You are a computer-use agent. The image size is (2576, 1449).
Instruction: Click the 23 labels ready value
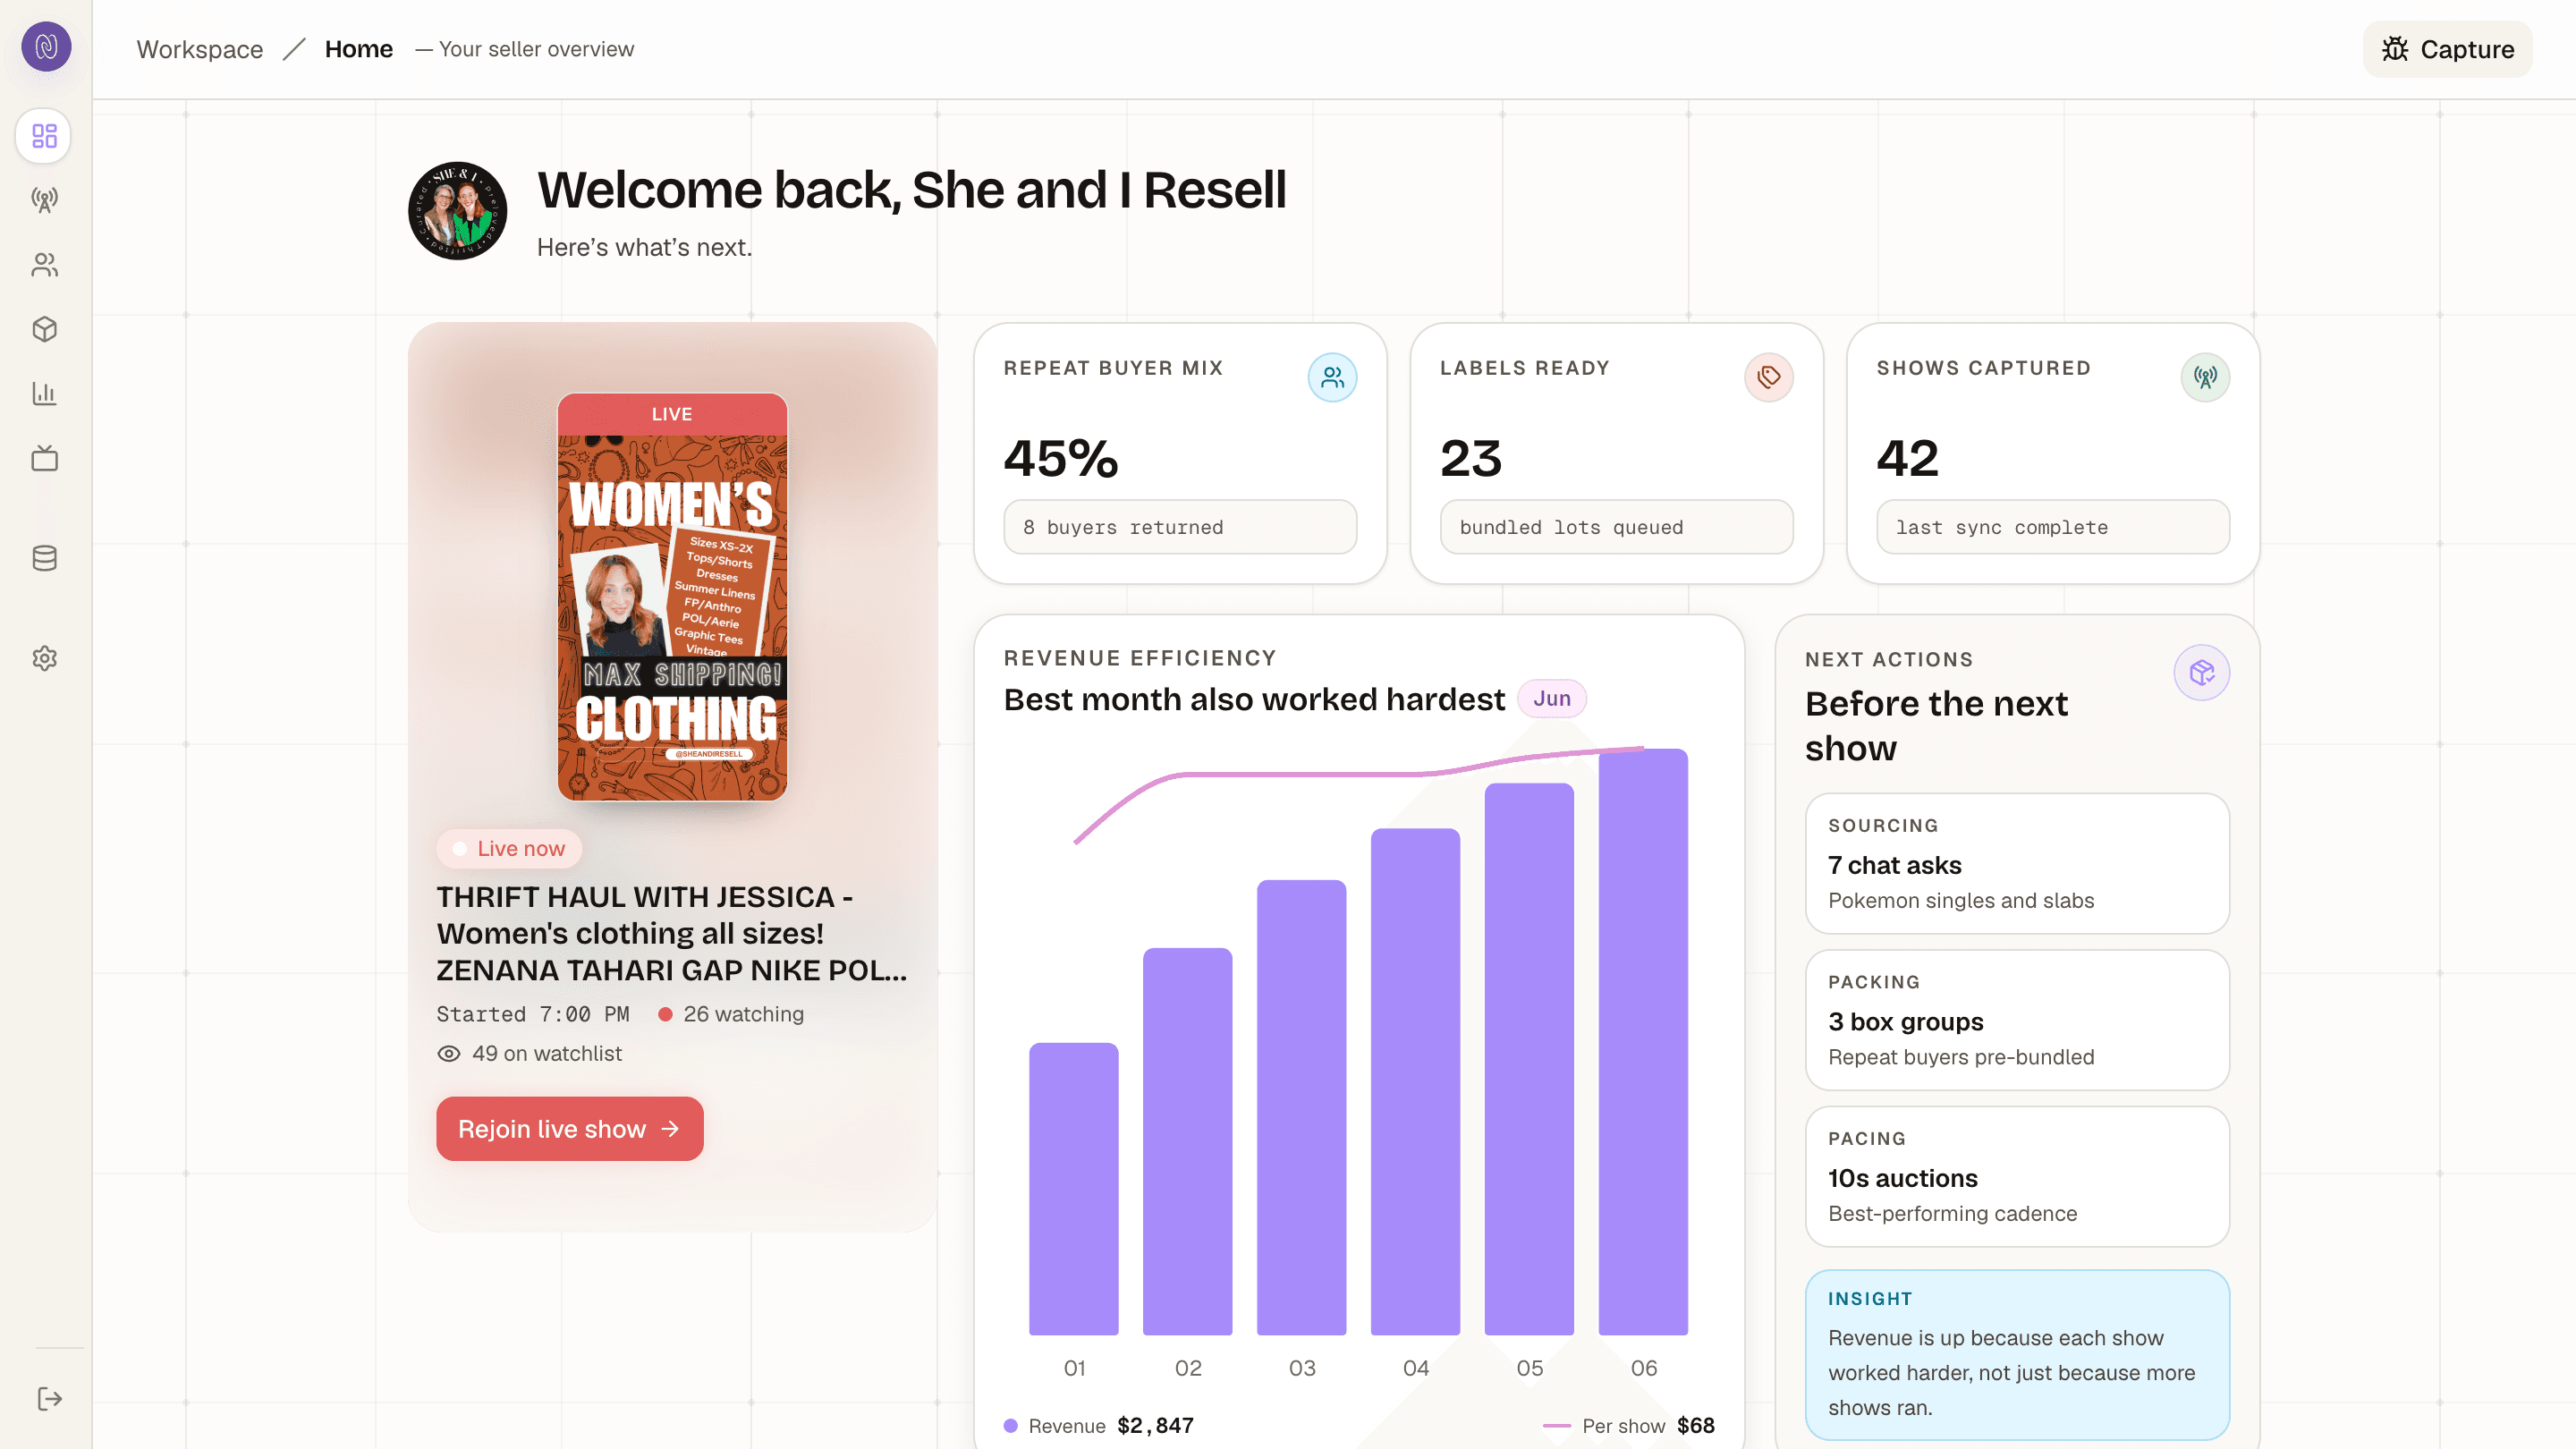click(x=1471, y=458)
